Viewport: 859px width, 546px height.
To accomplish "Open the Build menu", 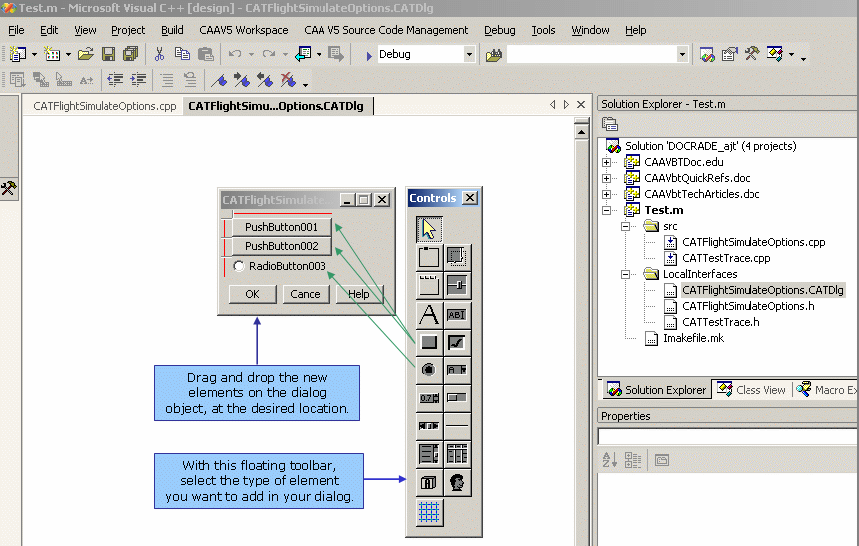I will click(172, 30).
